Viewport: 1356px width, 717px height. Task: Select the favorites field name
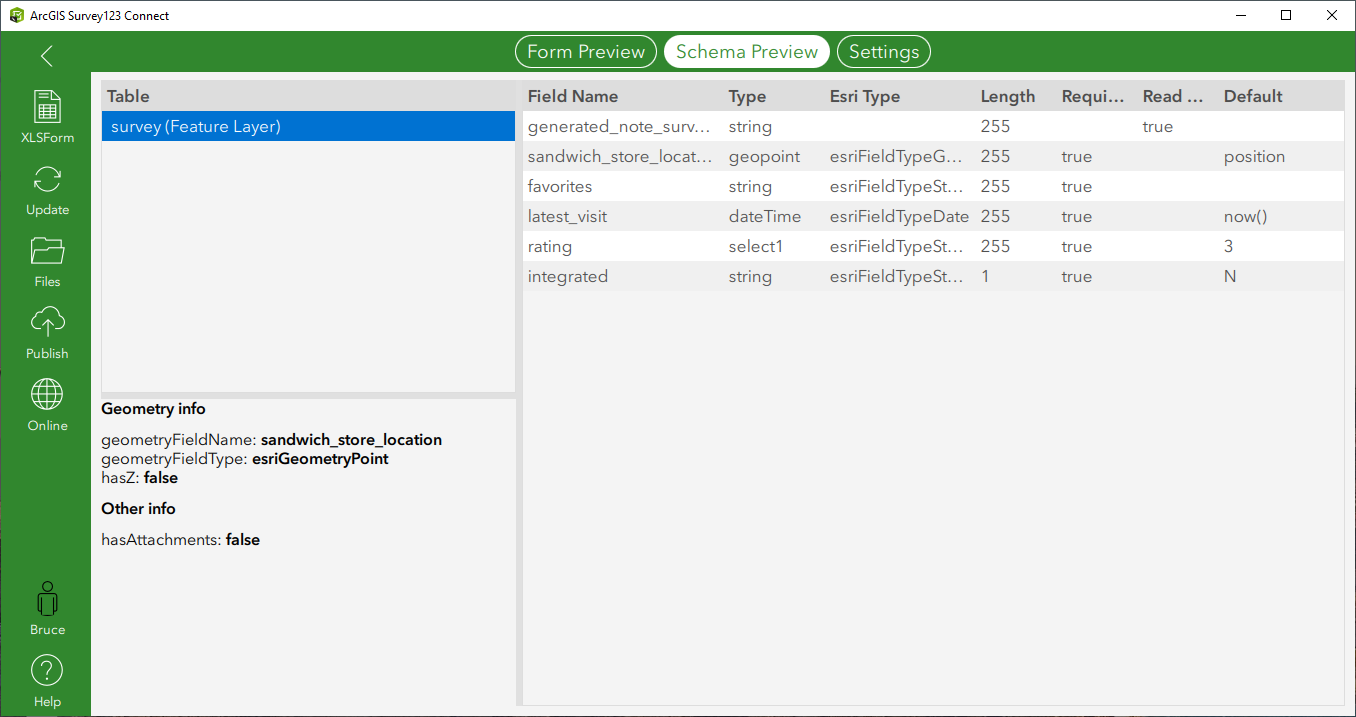click(560, 186)
